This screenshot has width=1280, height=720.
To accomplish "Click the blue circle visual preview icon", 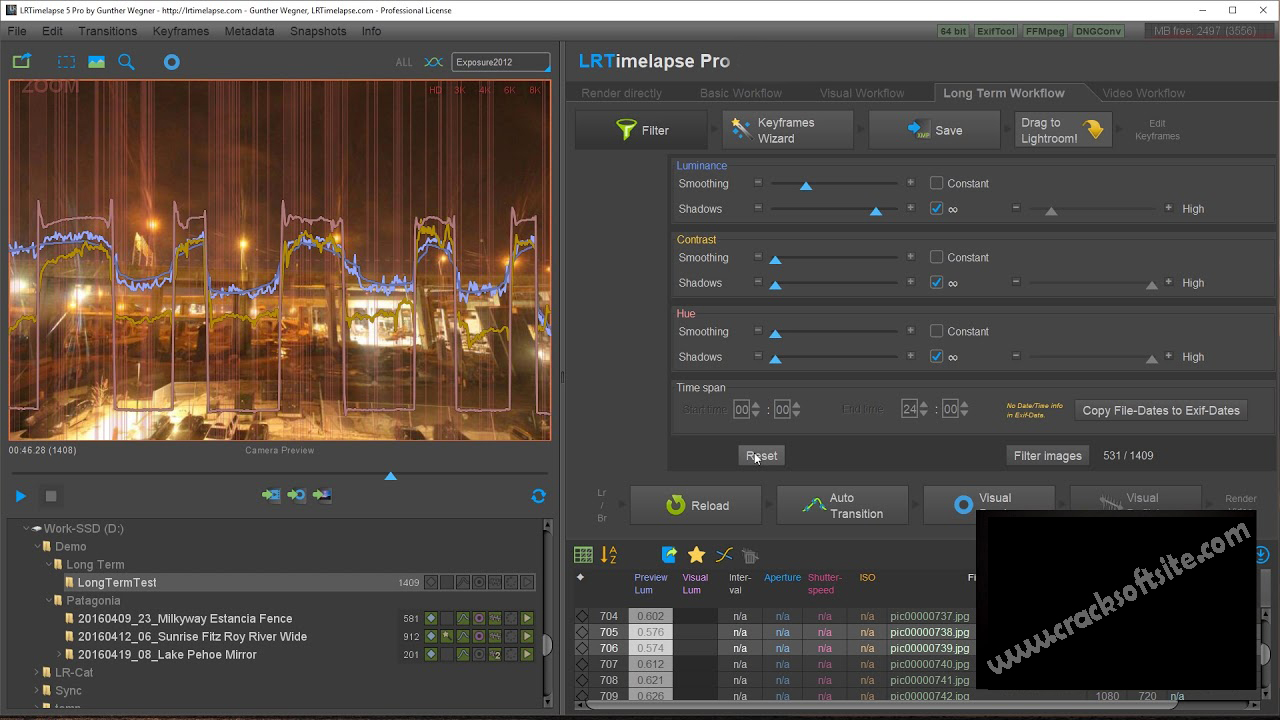I will coord(171,62).
